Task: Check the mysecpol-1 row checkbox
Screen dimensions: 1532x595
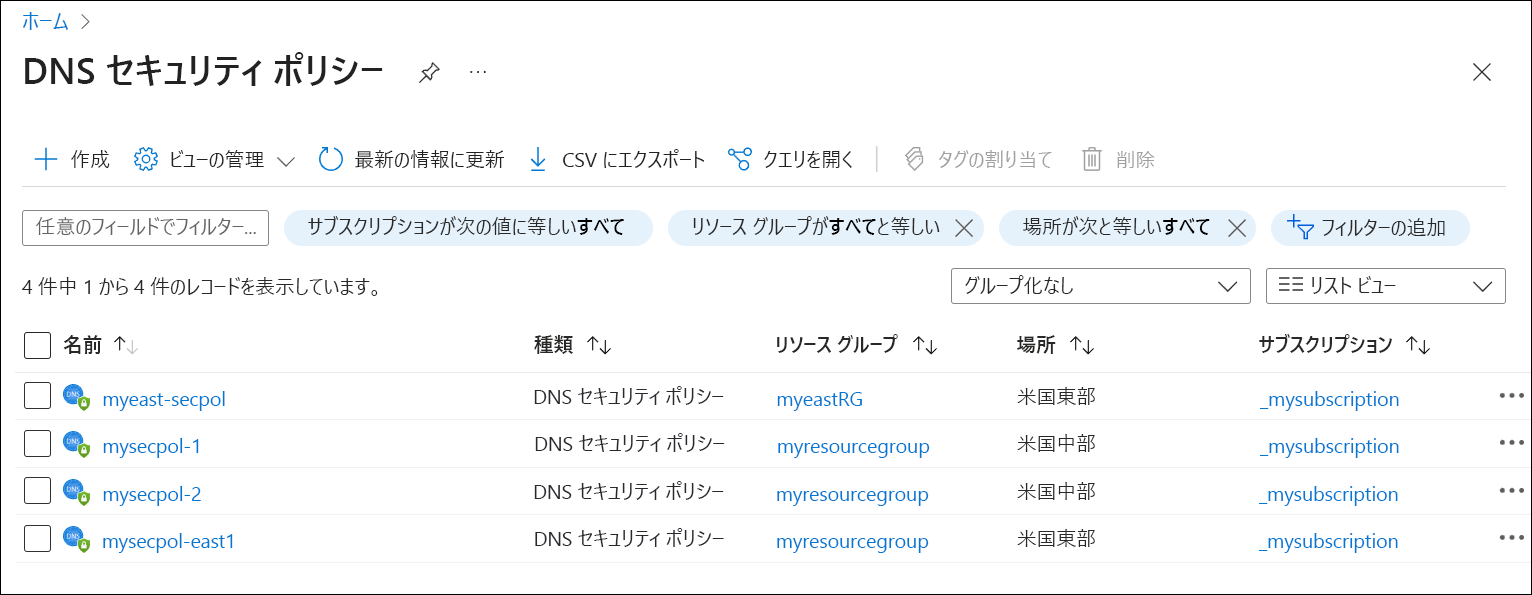Action: [x=37, y=444]
